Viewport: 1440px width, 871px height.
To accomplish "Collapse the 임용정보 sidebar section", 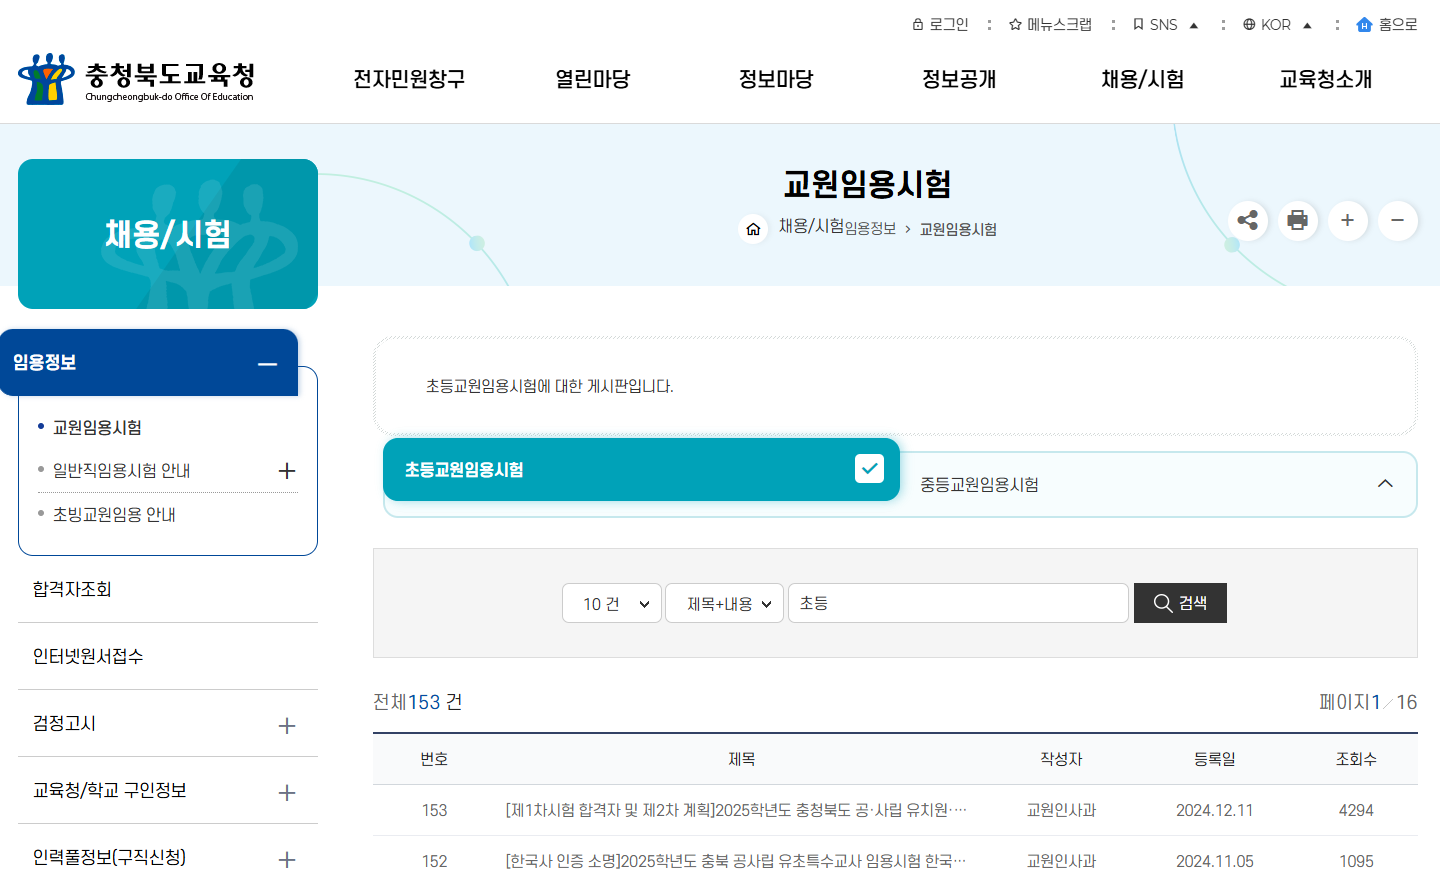I will click(266, 363).
